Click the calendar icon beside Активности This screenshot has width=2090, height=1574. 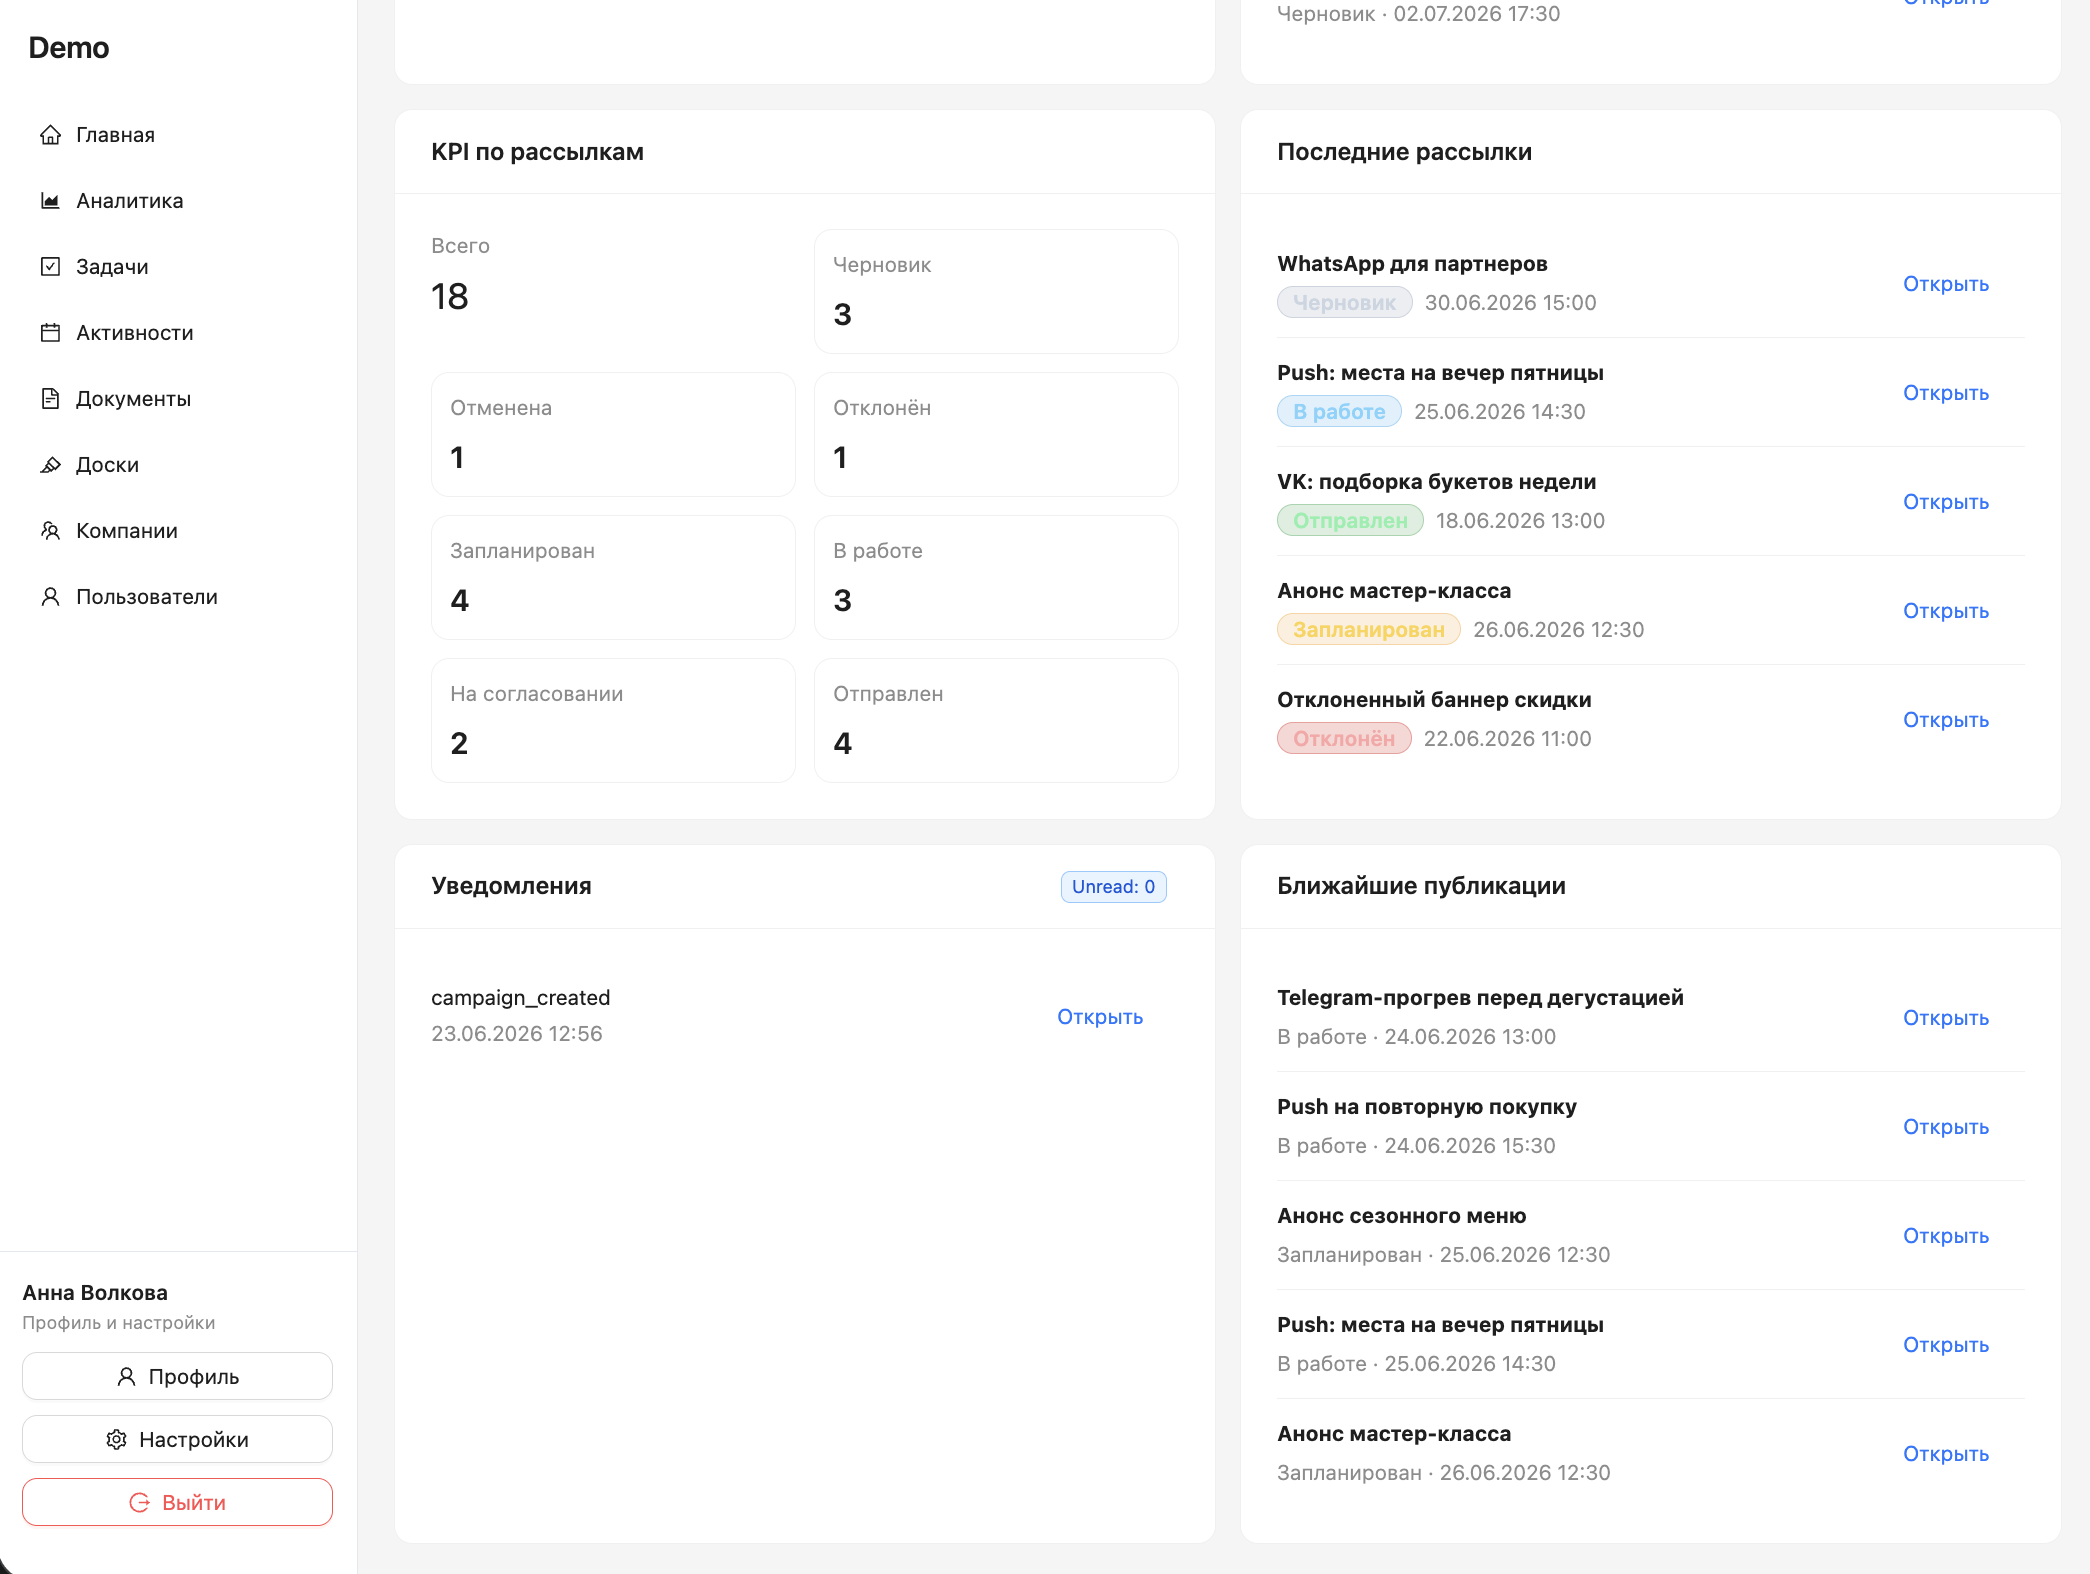click(50, 333)
